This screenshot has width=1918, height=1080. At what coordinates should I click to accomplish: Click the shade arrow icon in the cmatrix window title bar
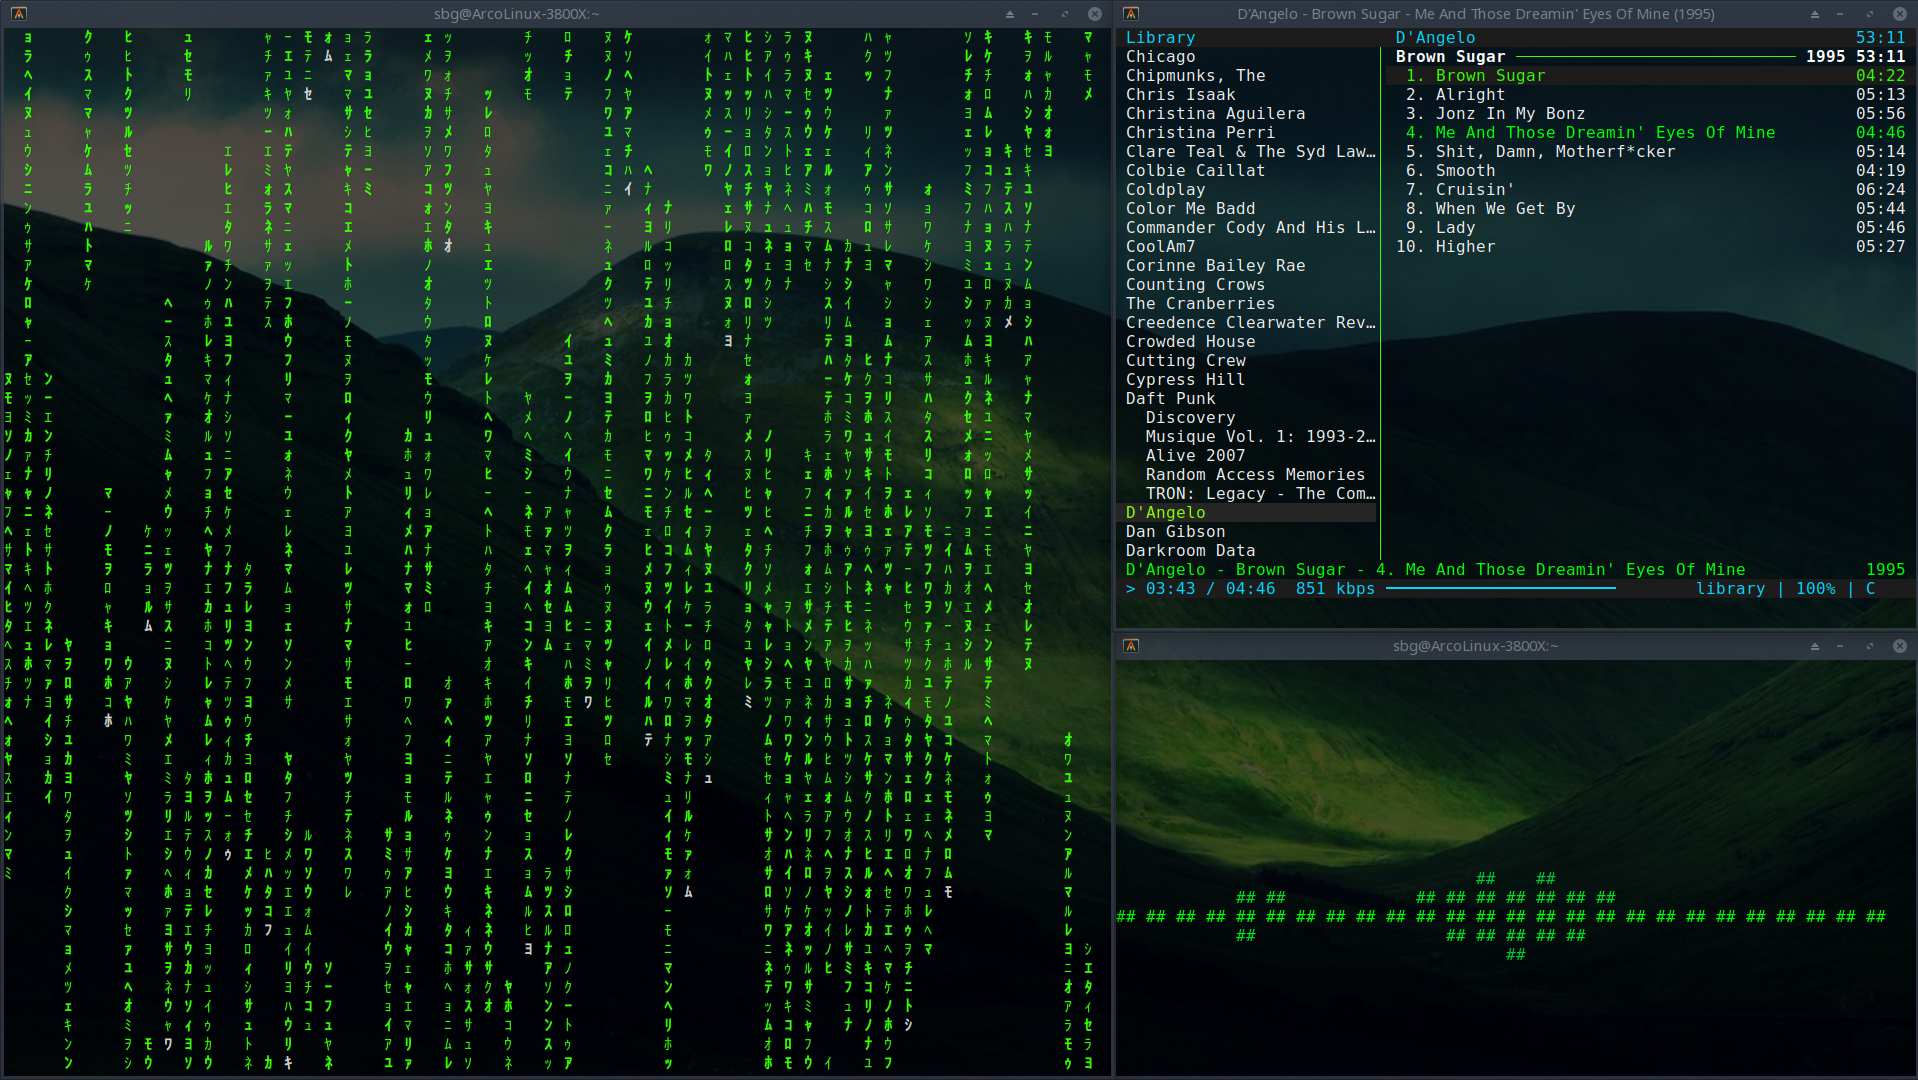(1010, 14)
